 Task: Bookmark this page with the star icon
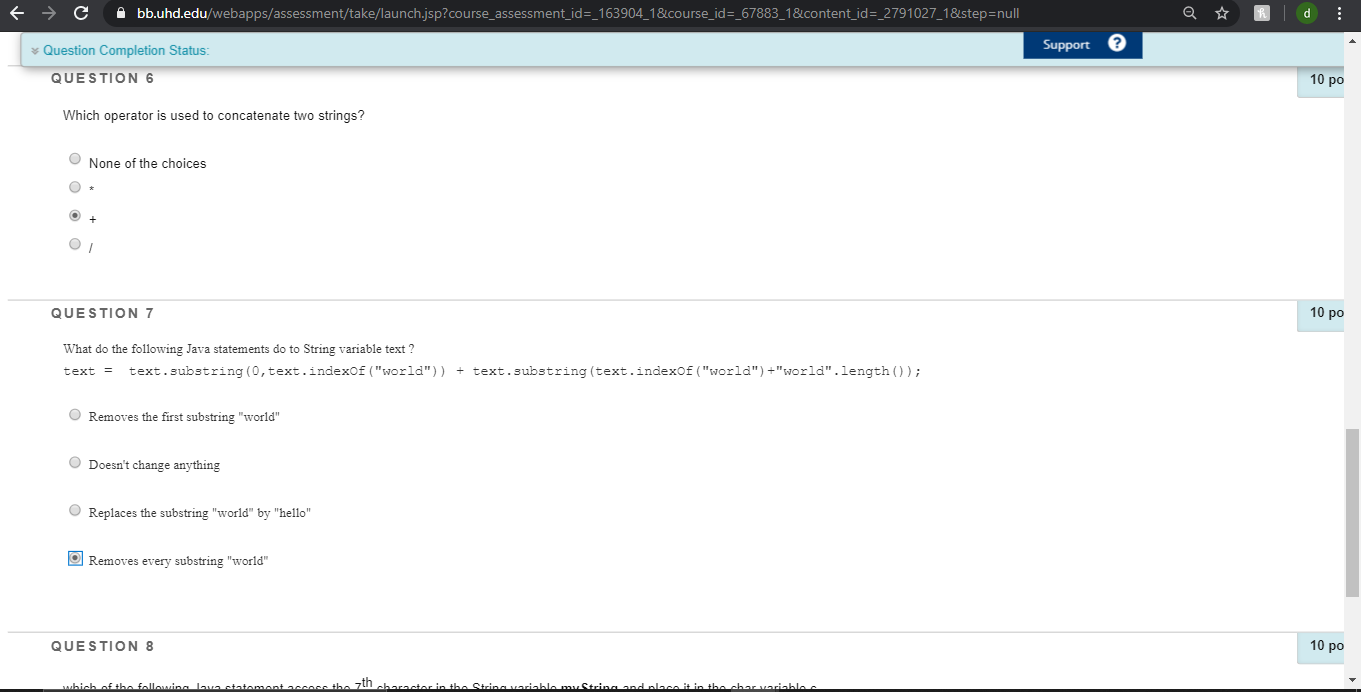point(1221,14)
